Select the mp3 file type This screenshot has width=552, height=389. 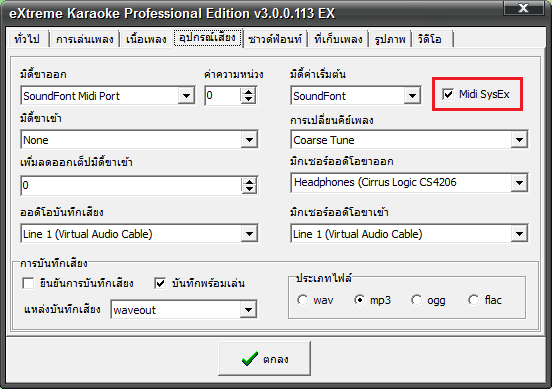click(x=359, y=300)
